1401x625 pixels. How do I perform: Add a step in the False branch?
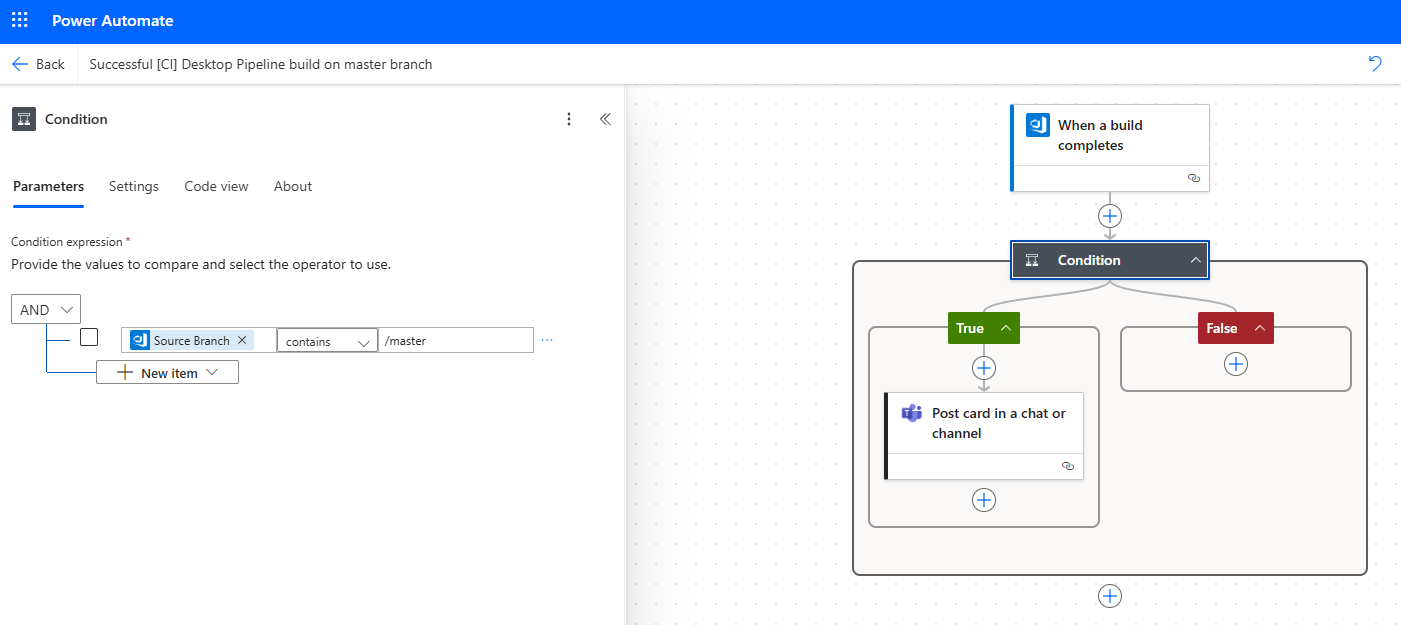[x=1236, y=364]
